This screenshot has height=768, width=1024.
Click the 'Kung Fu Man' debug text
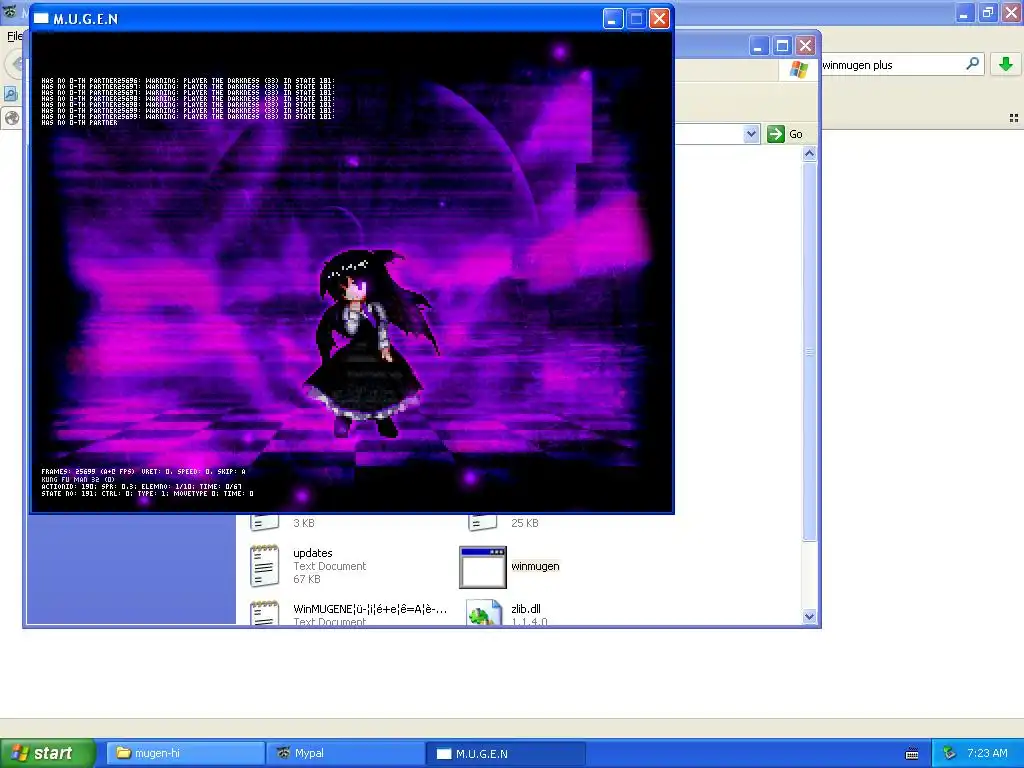[78, 479]
